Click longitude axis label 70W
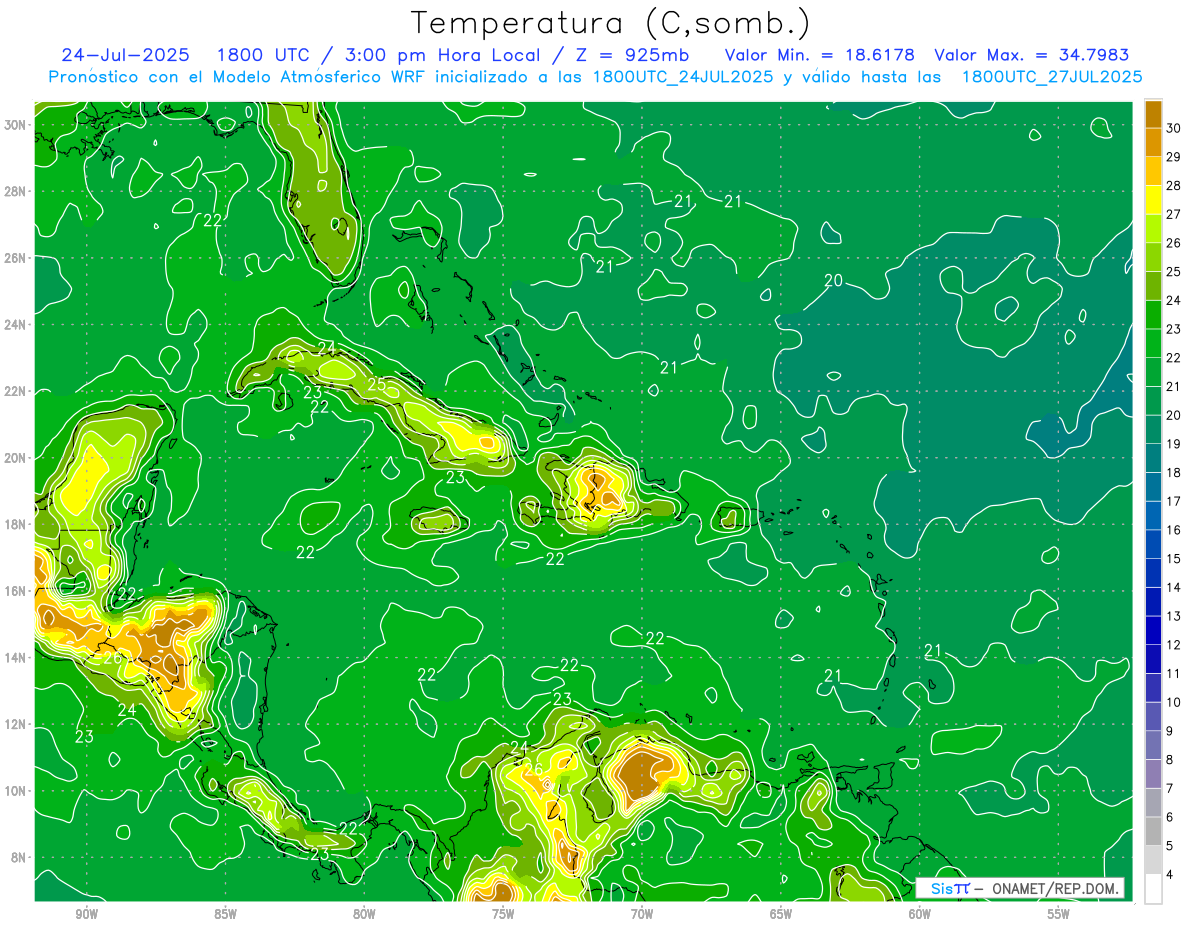Viewport: 1200px width, 927px height. tap(642, 914)
